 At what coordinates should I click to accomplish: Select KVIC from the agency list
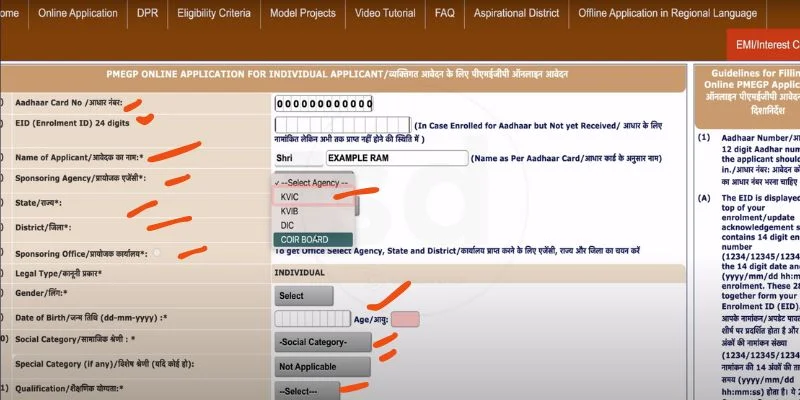tap(314, 197)
